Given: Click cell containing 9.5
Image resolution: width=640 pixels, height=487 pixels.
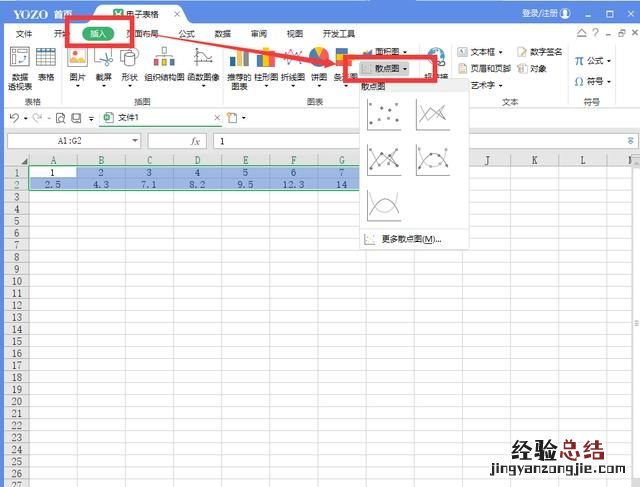Looking at the screenshot, I should 245,185.
